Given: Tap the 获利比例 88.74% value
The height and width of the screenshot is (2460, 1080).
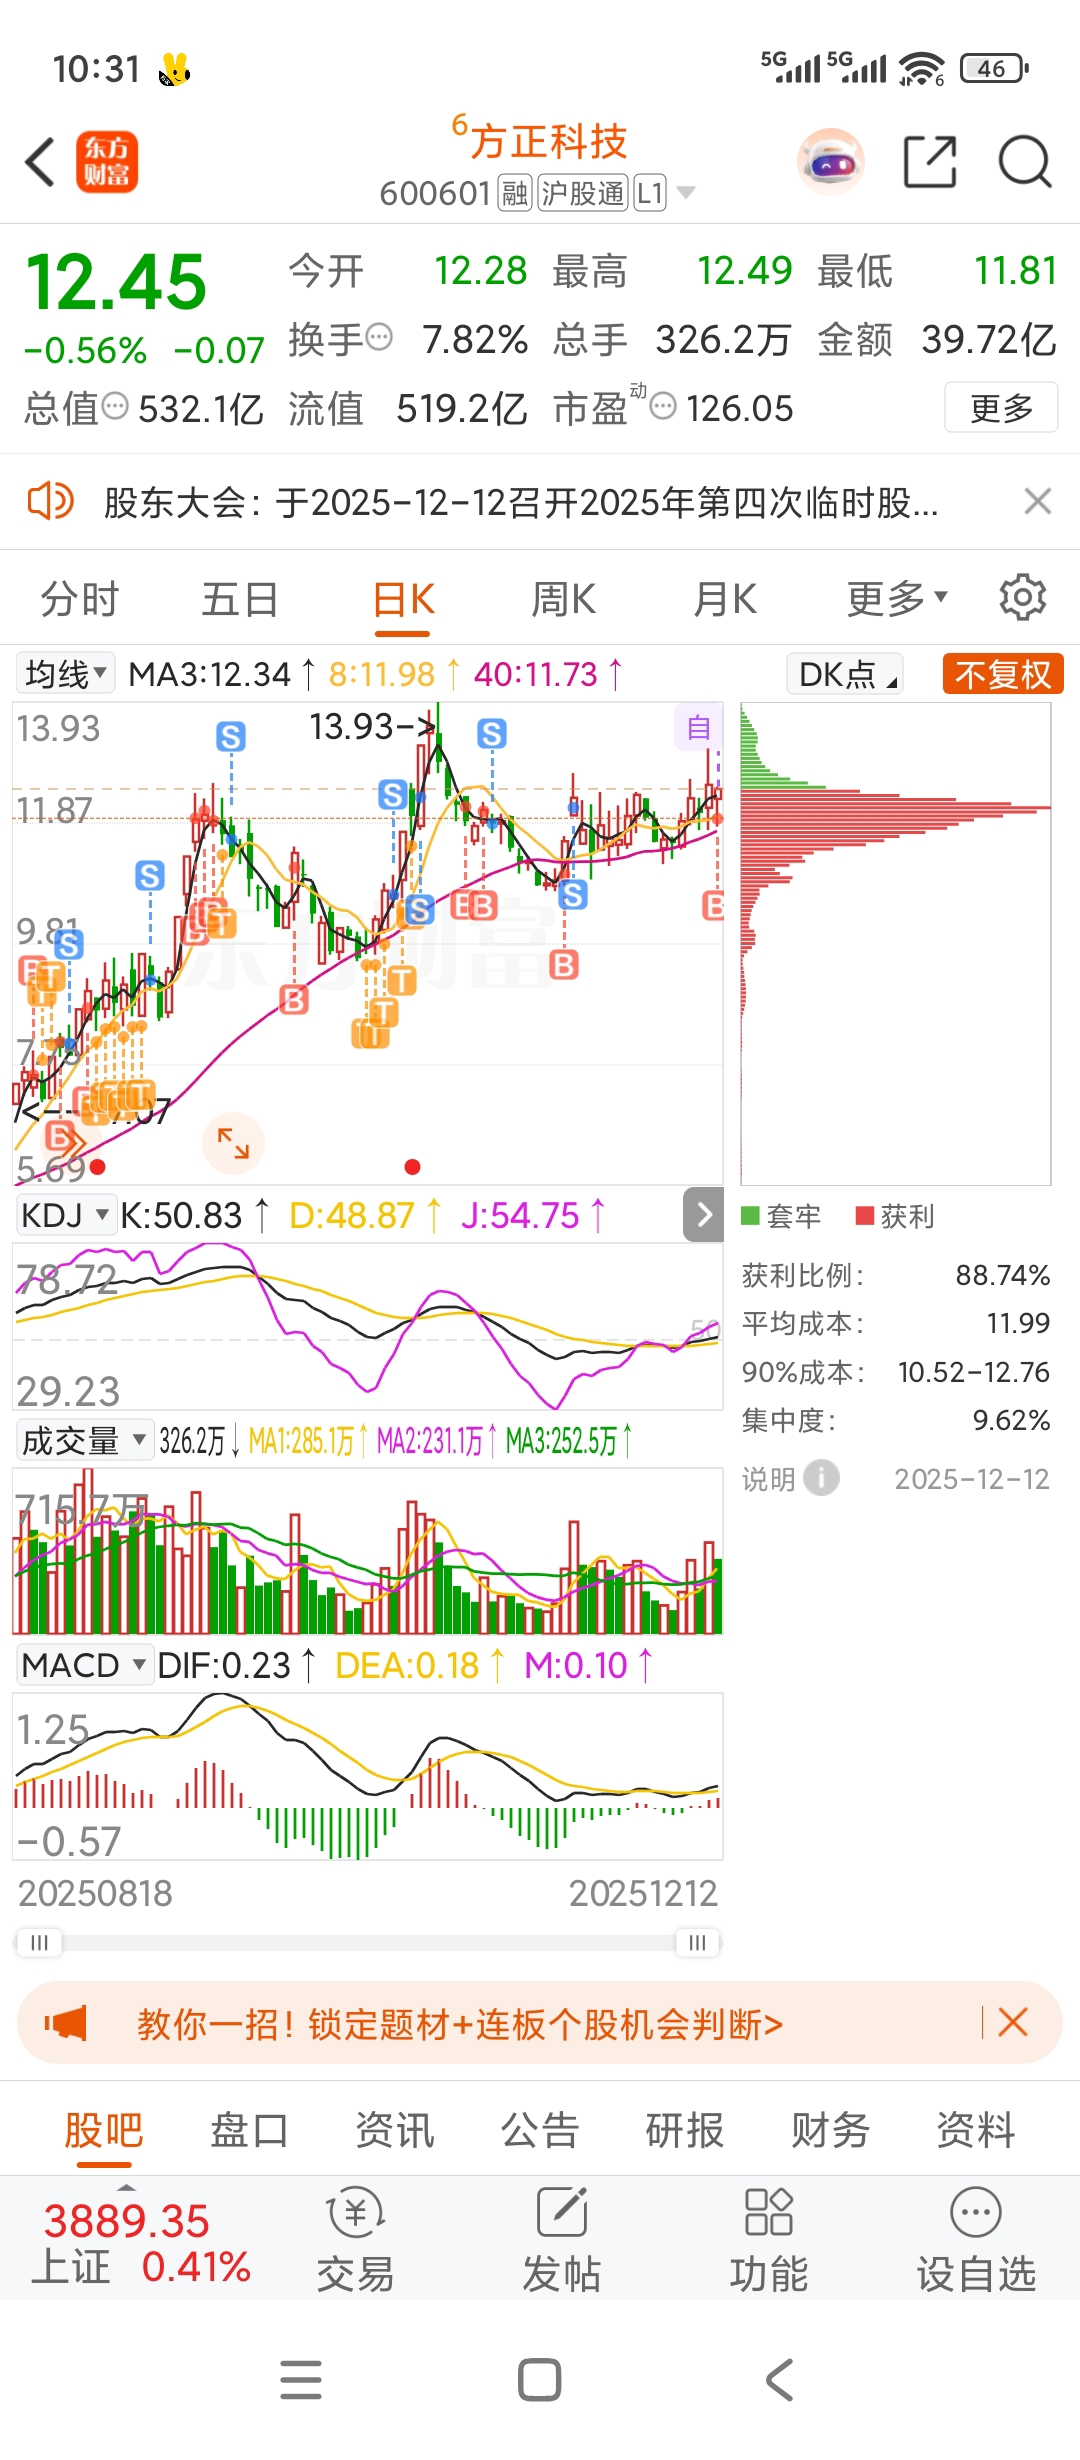Looking at the screenshot, I should 1002,1275.
